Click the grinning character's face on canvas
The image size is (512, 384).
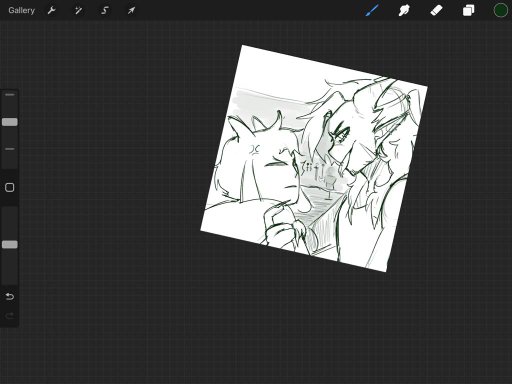coord(347,143)
